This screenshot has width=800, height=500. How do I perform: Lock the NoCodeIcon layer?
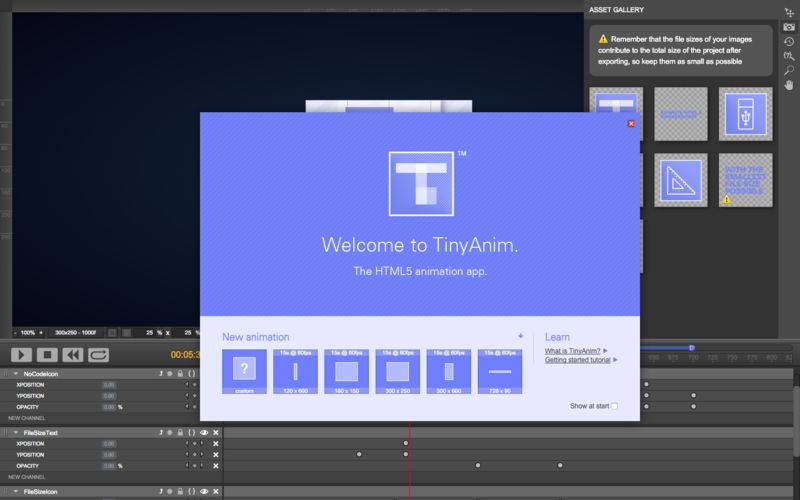tap(180, 374)
